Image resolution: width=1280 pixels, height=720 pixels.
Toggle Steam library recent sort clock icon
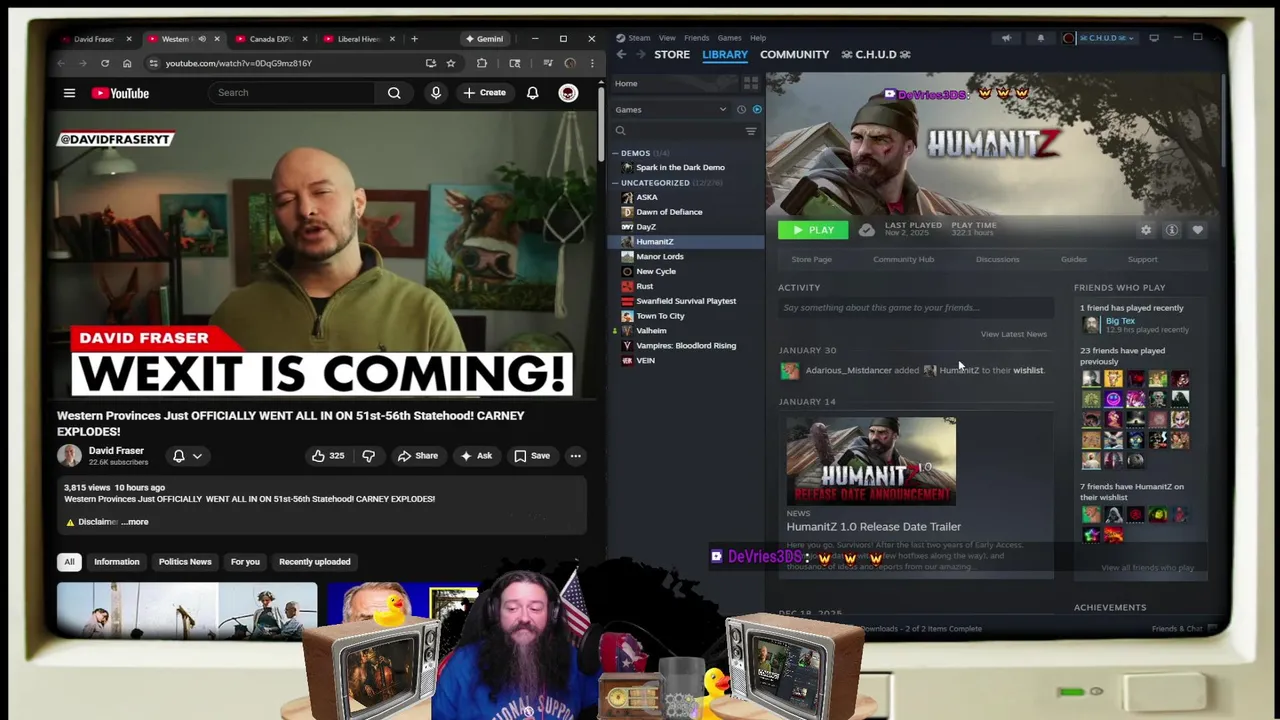741,110
